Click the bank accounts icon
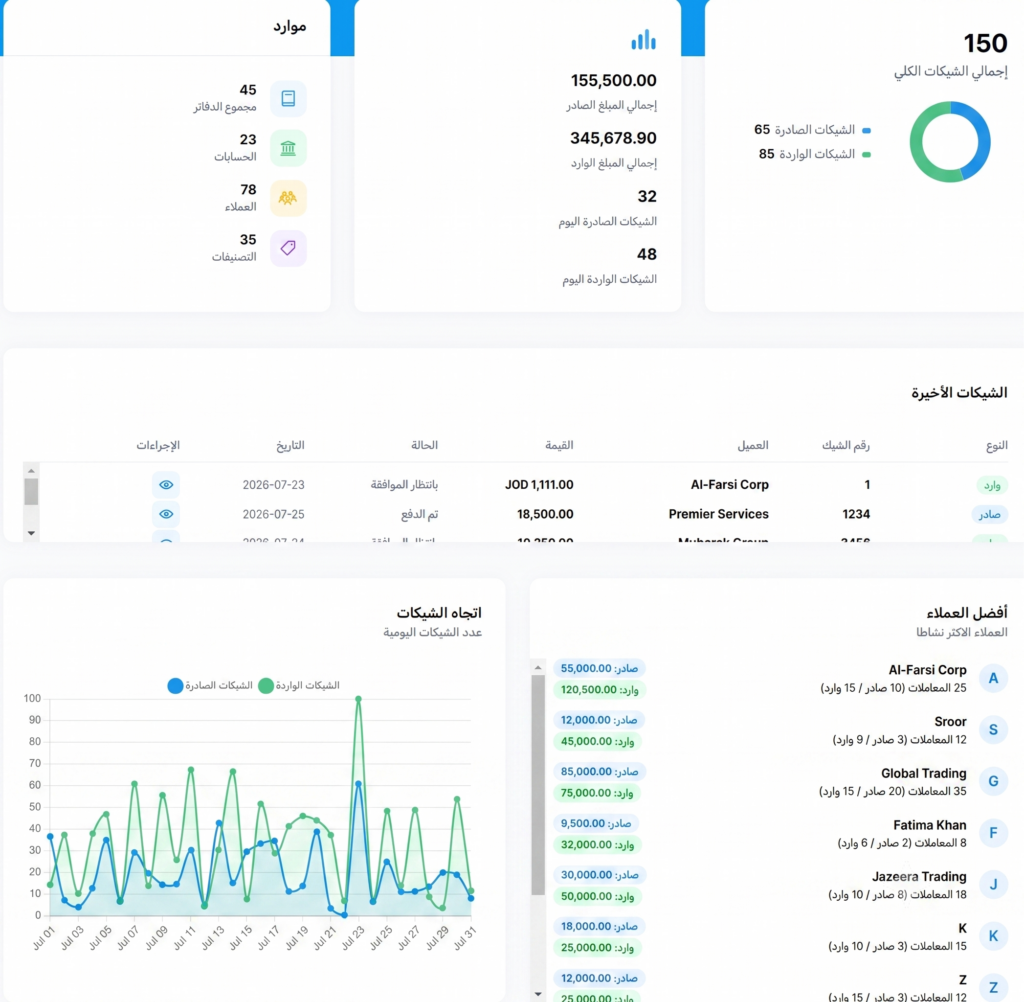1024x1002 pixels. (288, 149)
